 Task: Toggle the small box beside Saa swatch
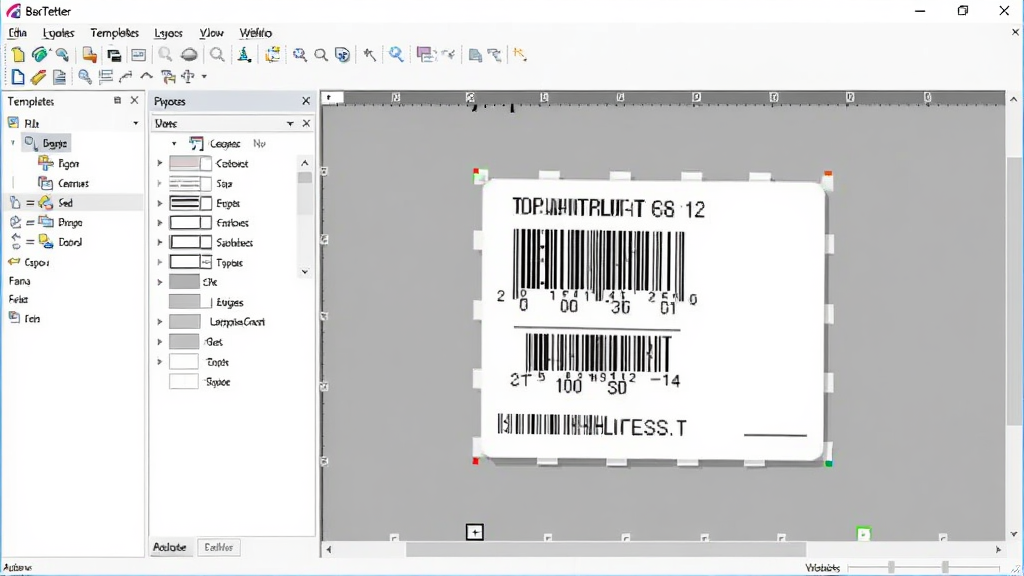(206, 184)
